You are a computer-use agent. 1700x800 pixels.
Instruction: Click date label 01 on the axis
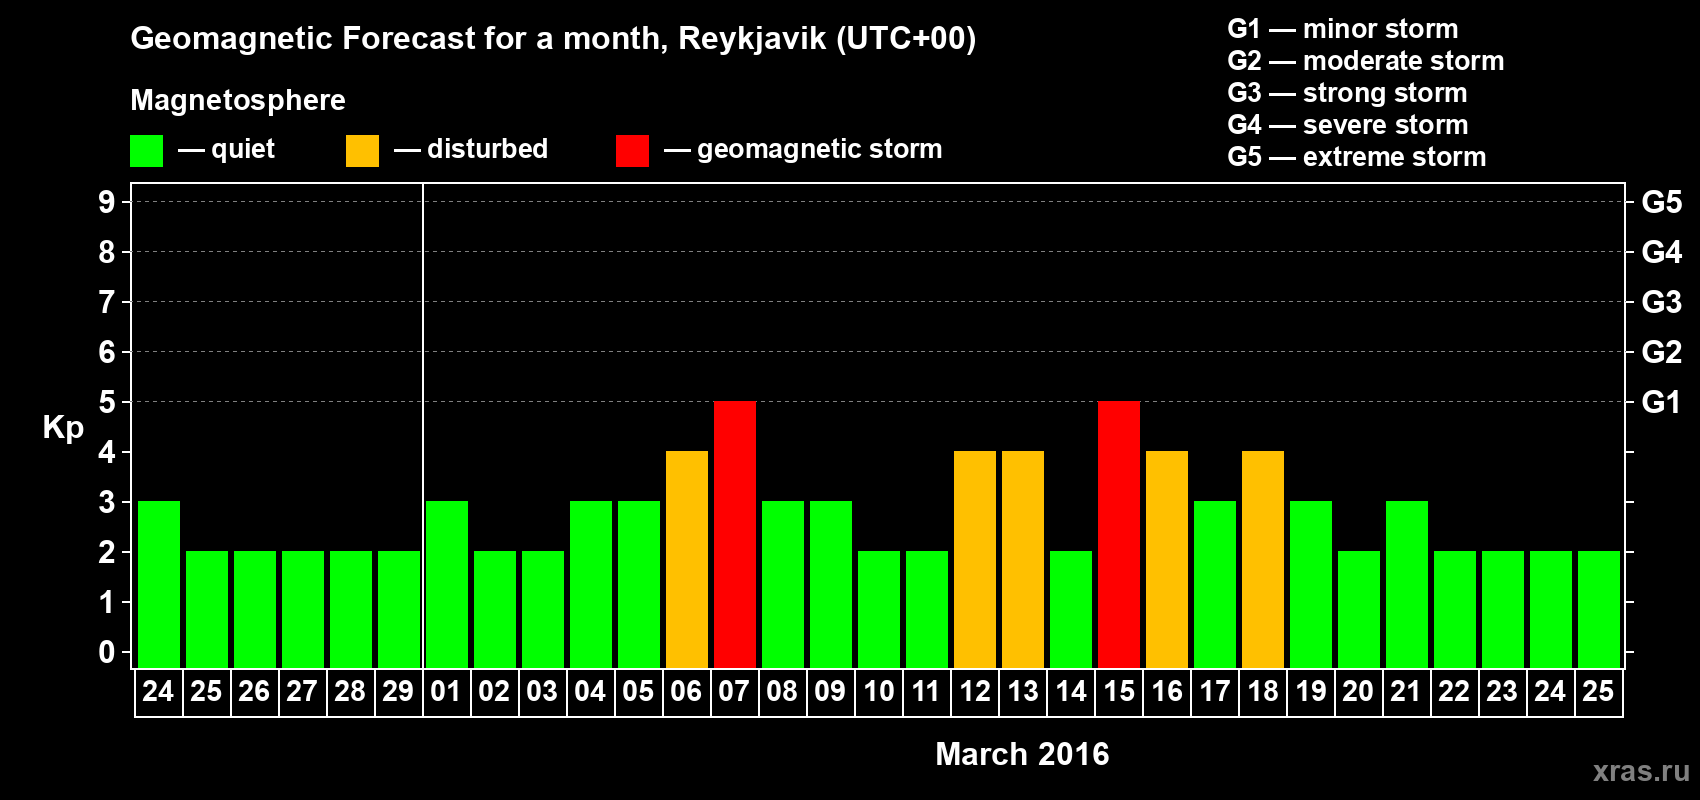(446, 691)
